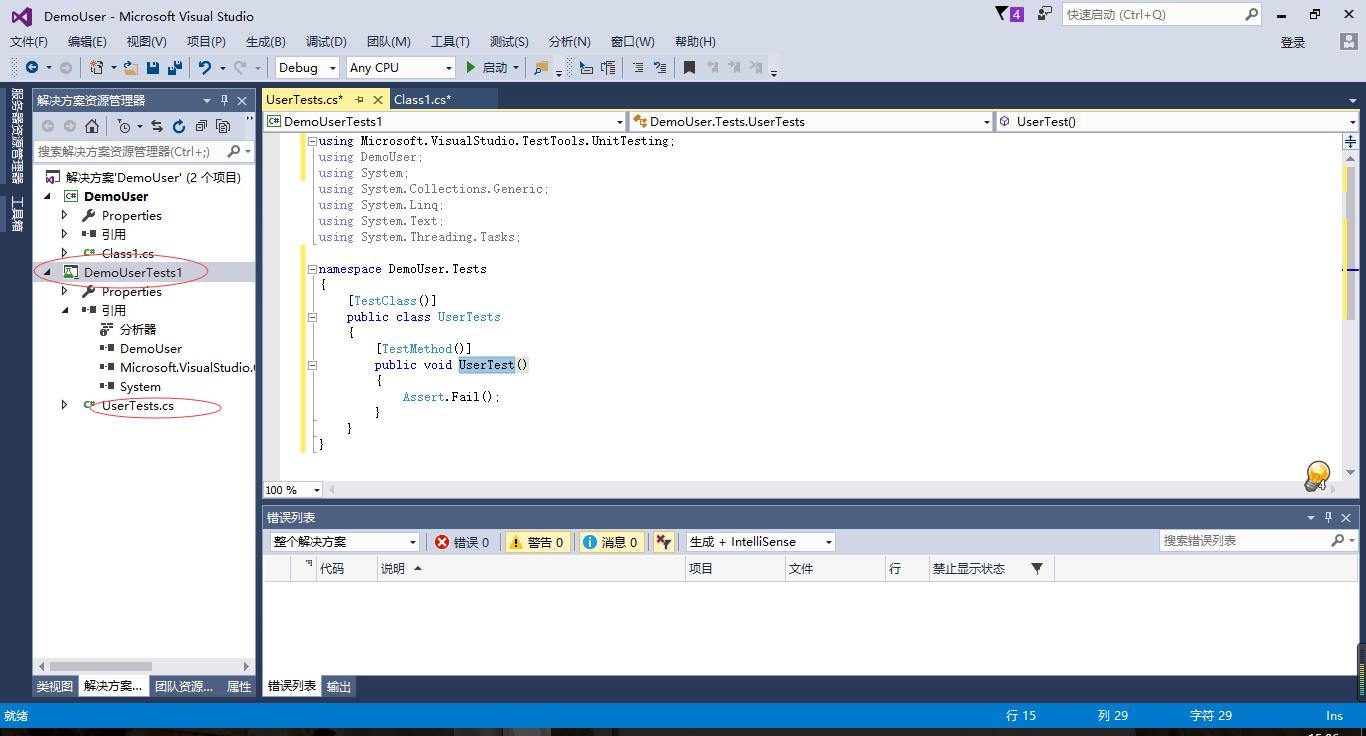Switch to the 类视图 tab

54,686
